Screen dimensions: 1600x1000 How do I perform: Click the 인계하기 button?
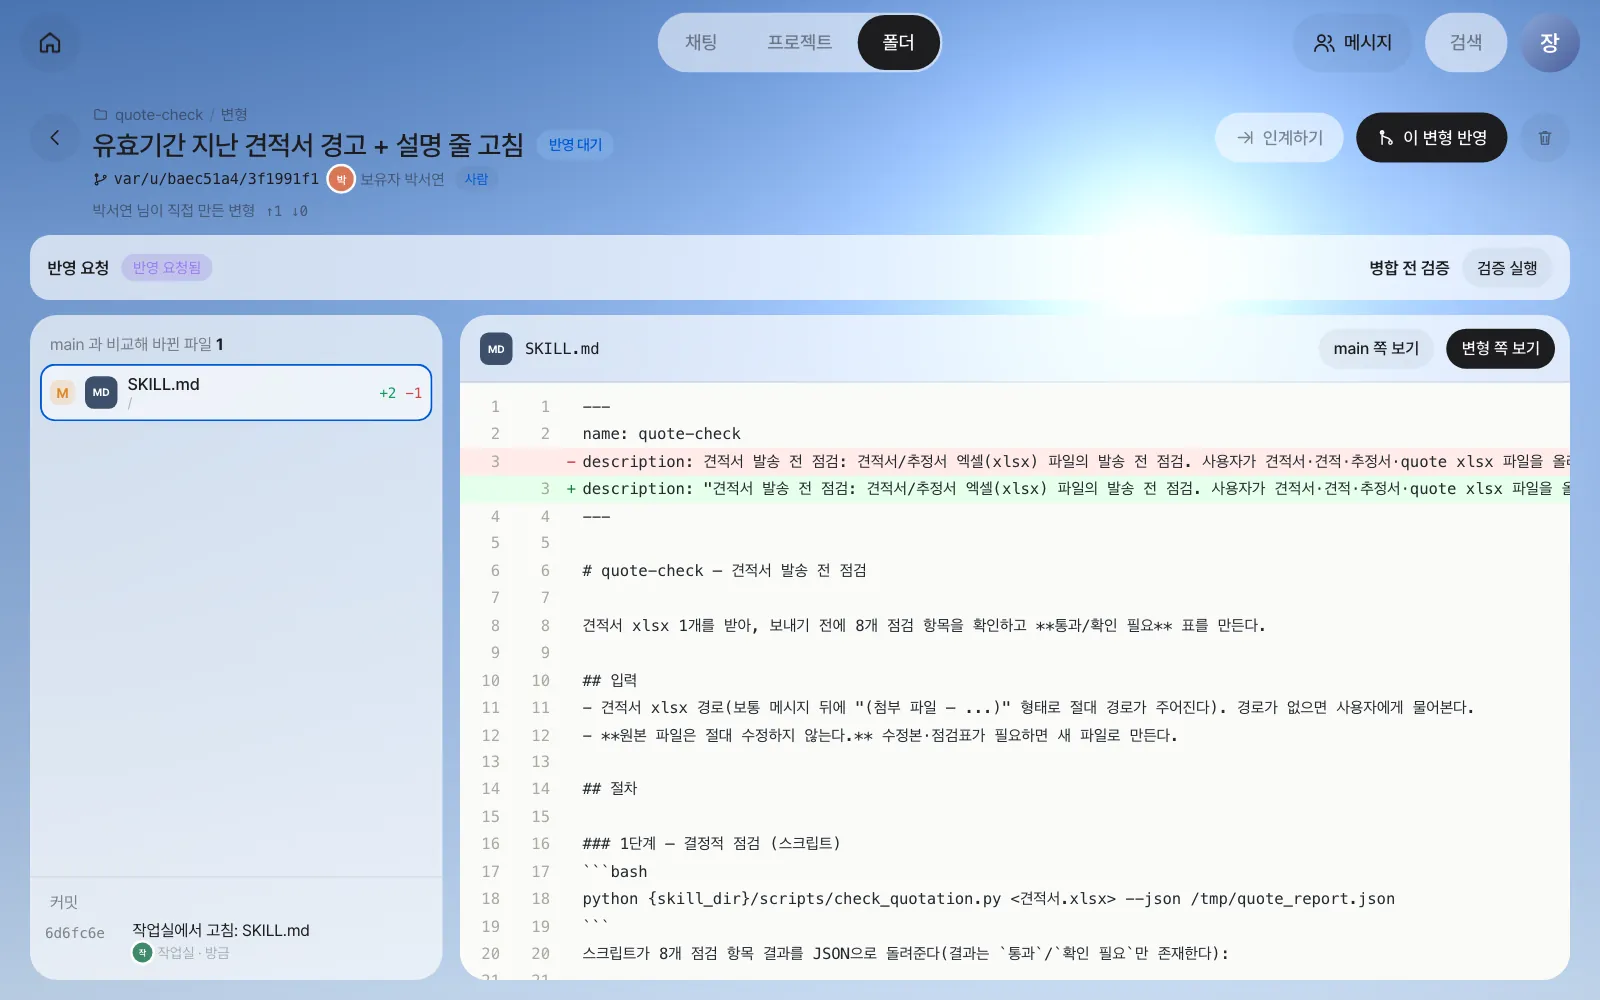click(x=1279, y=137)
